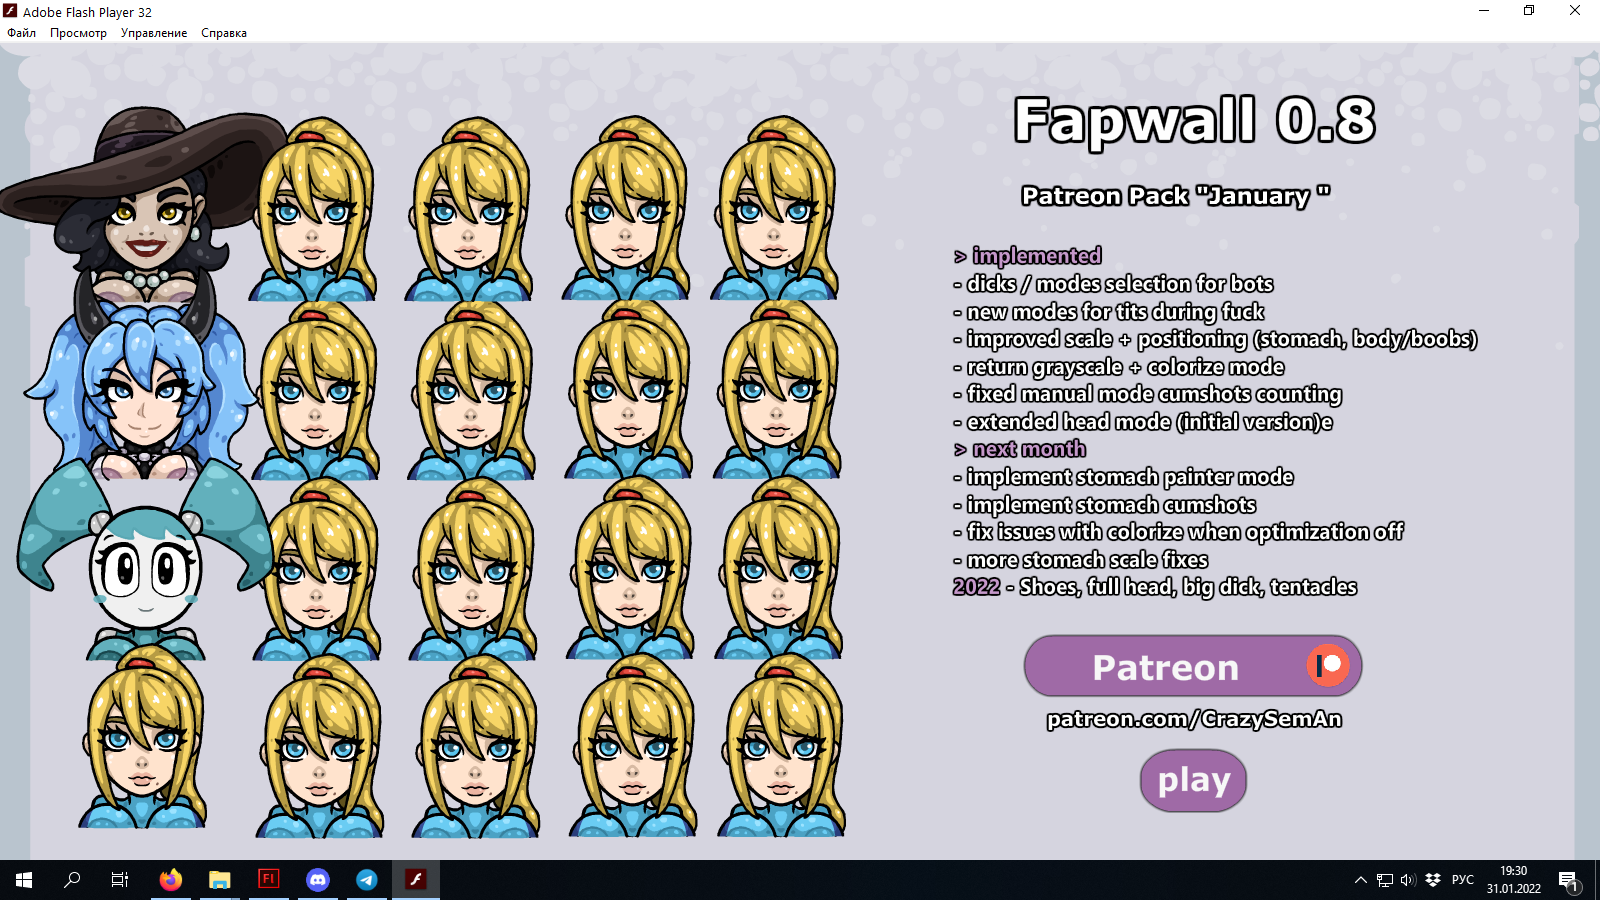Click the '> next month' heading
This screenshot has height=900, width=1600.
[x=1020, y=449]
